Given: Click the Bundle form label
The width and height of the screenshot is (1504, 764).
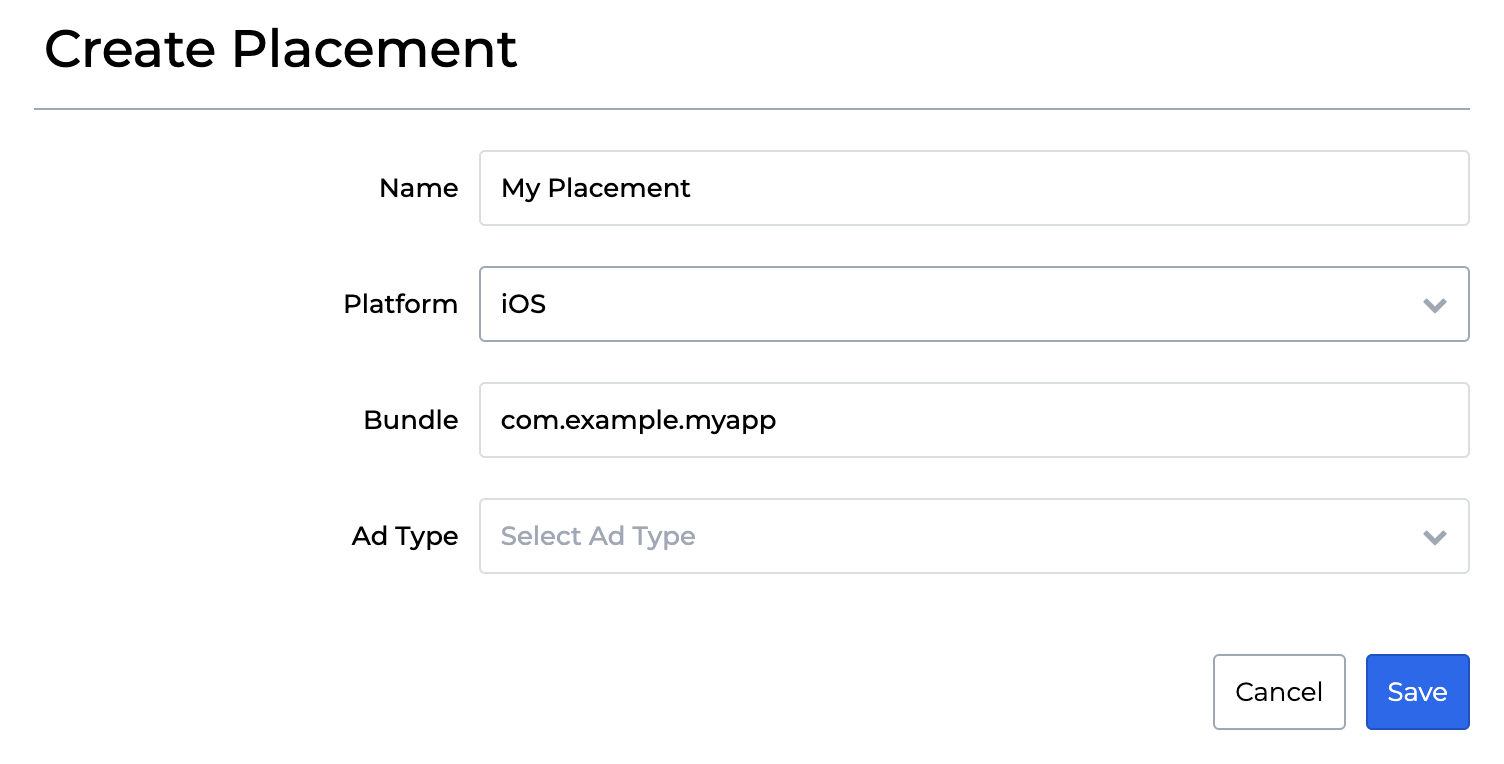Looking at the screenshot, I should (x=410, y=420).
